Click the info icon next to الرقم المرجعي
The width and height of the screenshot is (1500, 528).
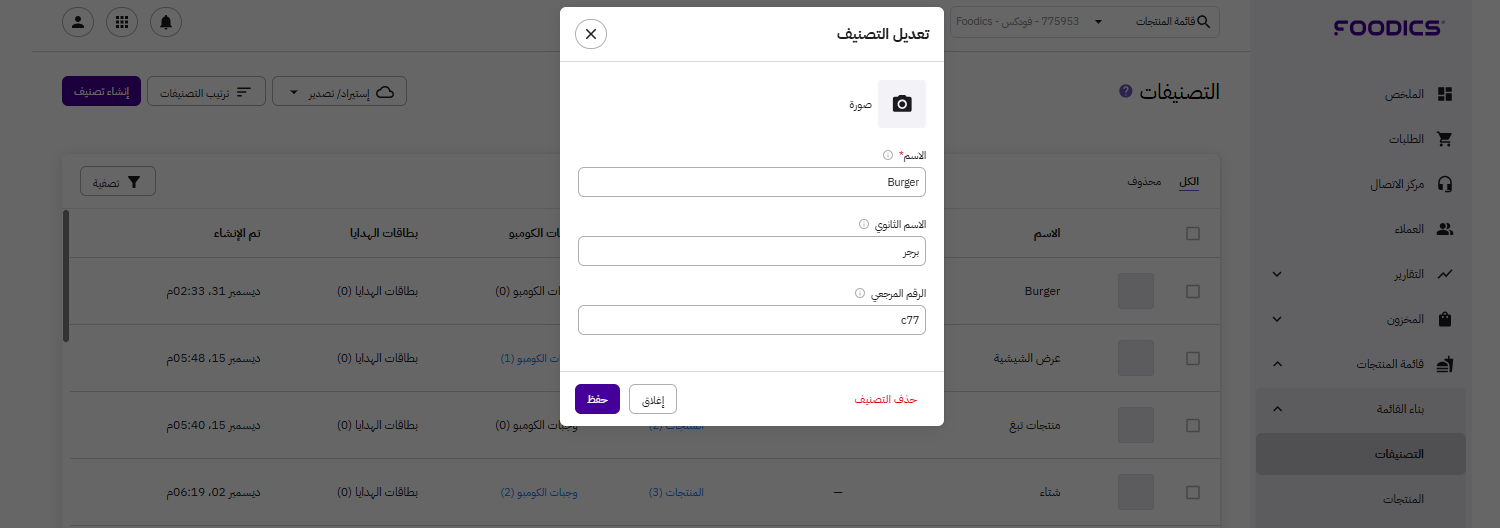tap(860, 293)
